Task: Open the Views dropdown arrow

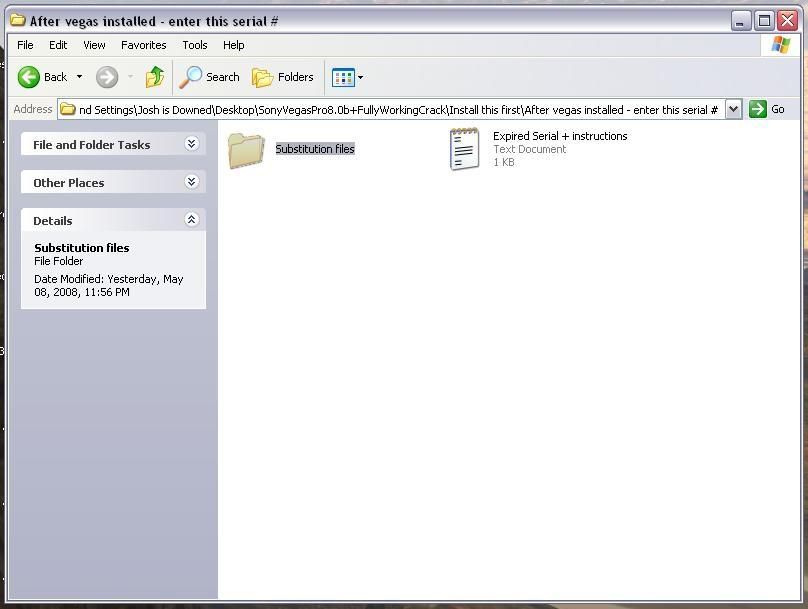Action: coord(360,78)
